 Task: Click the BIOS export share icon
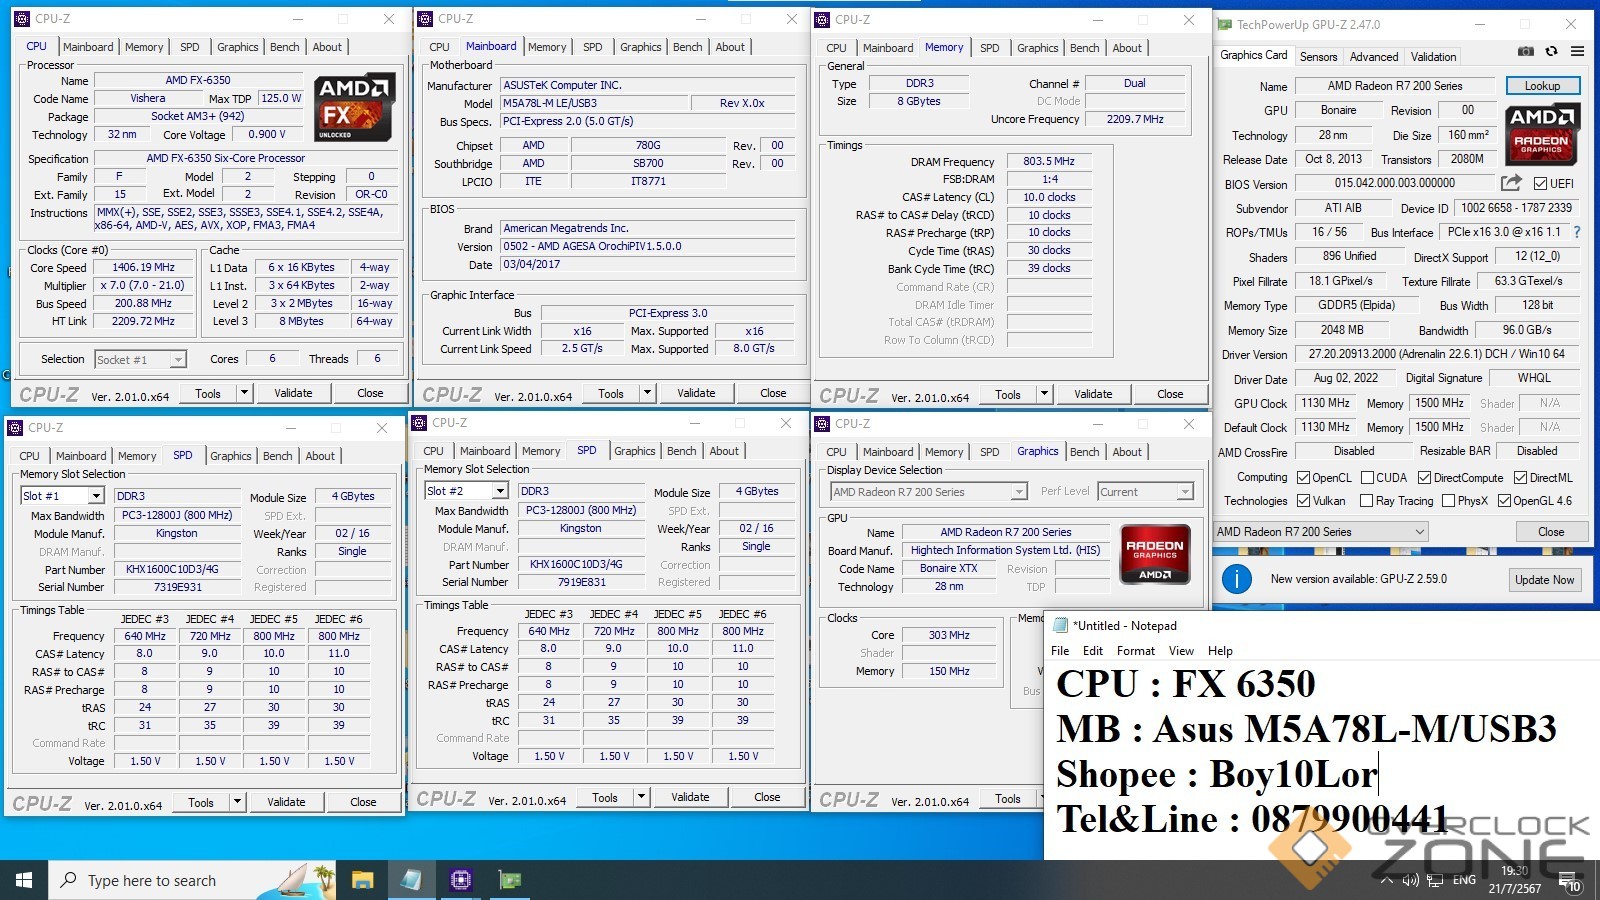pos(1511,183)
